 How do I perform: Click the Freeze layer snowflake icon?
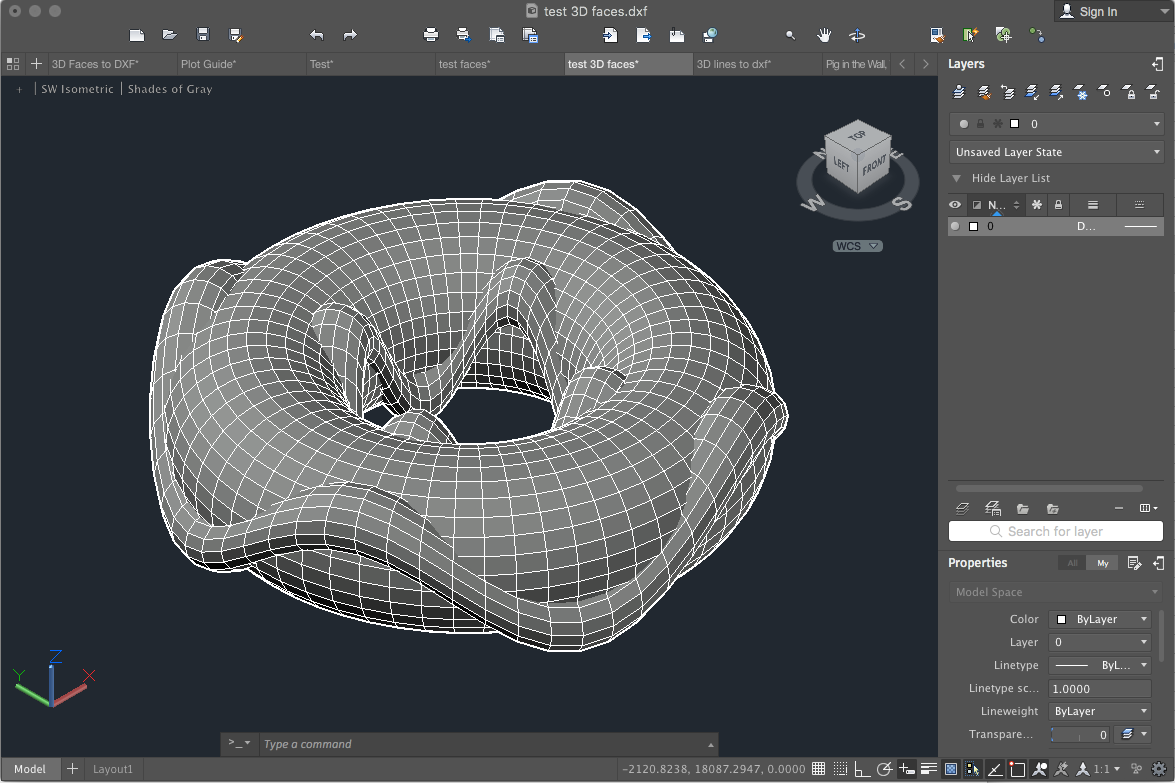[x=1081, y=92]
